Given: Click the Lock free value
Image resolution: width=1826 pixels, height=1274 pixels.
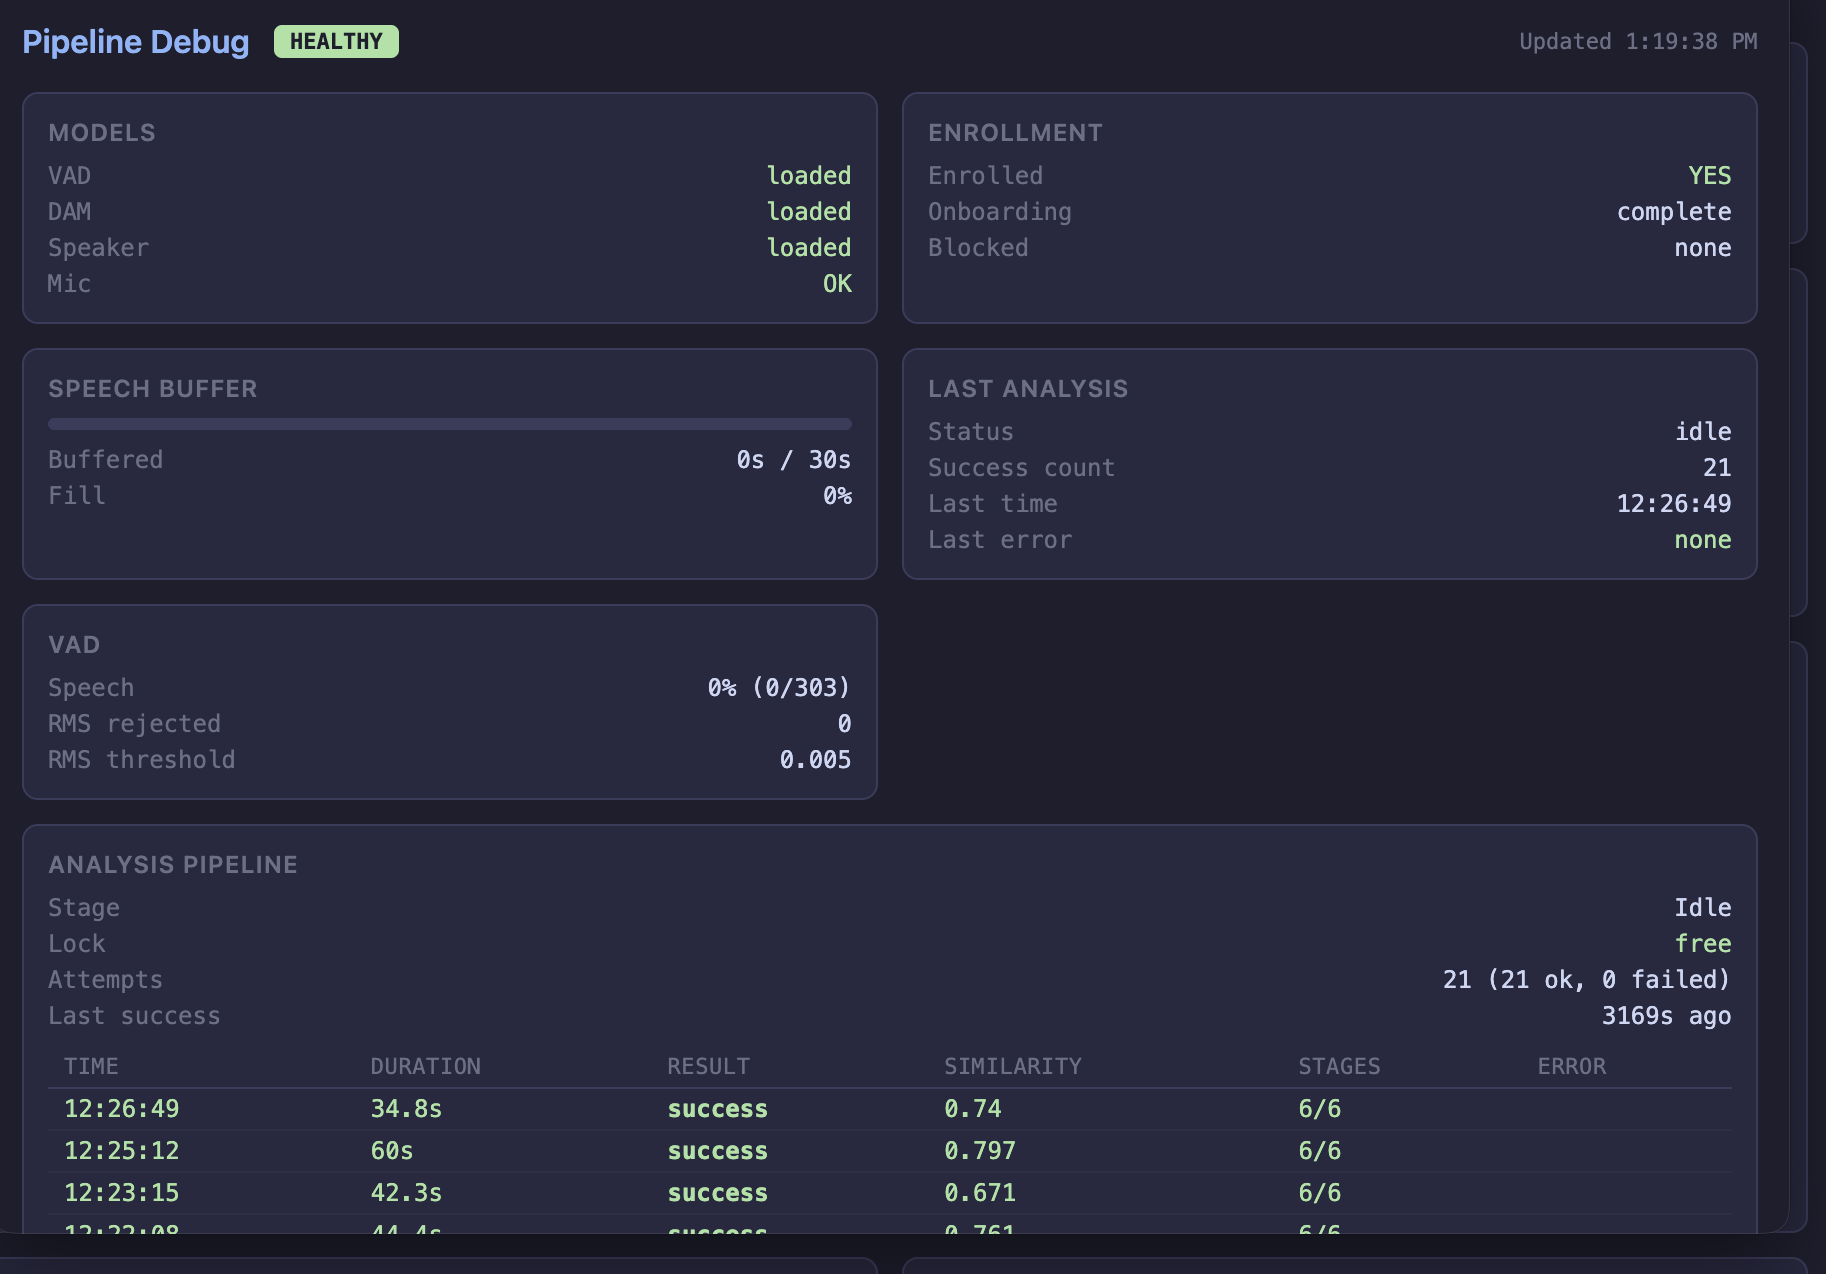Looking at the screenshot, I should click(x=1703, y=944).
